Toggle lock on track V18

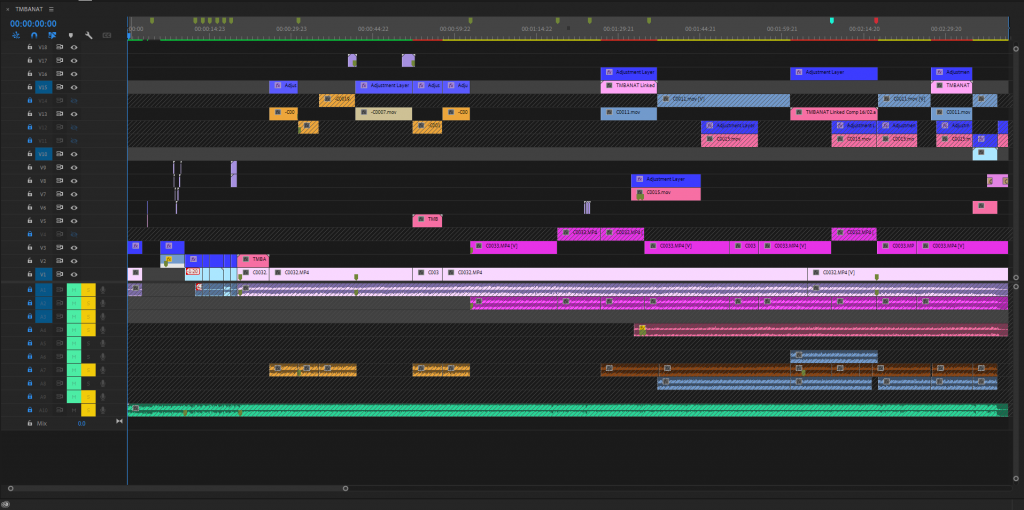(x=30, y=47)
